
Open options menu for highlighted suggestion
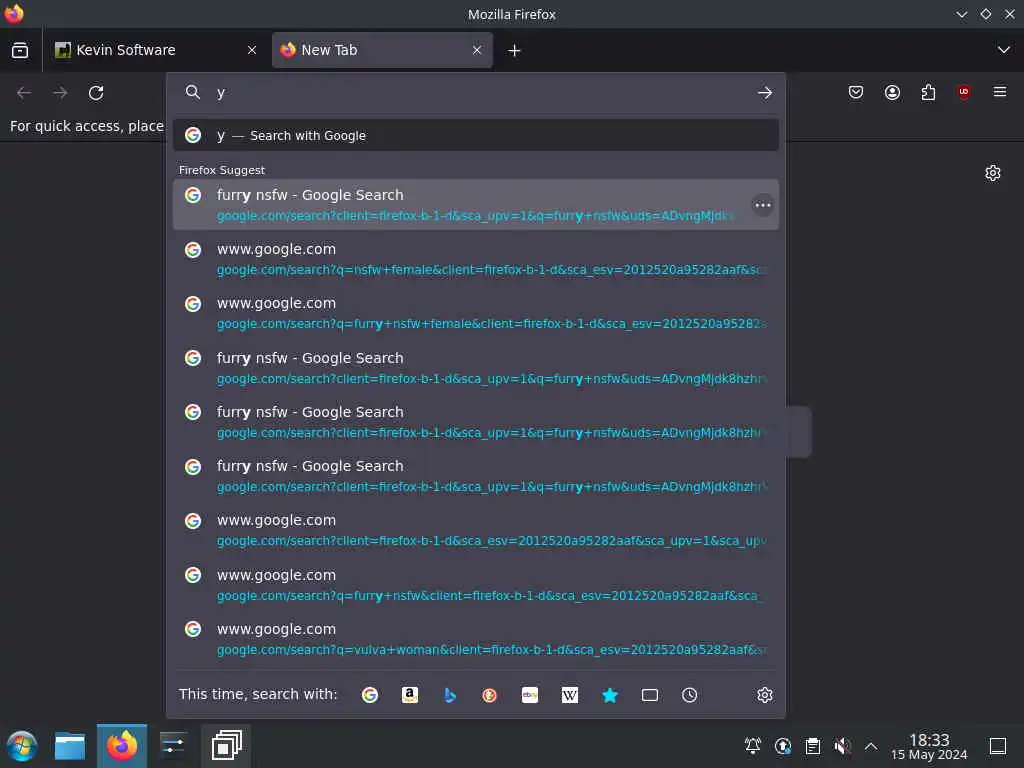pyautogui.click(x=763, y=205)
